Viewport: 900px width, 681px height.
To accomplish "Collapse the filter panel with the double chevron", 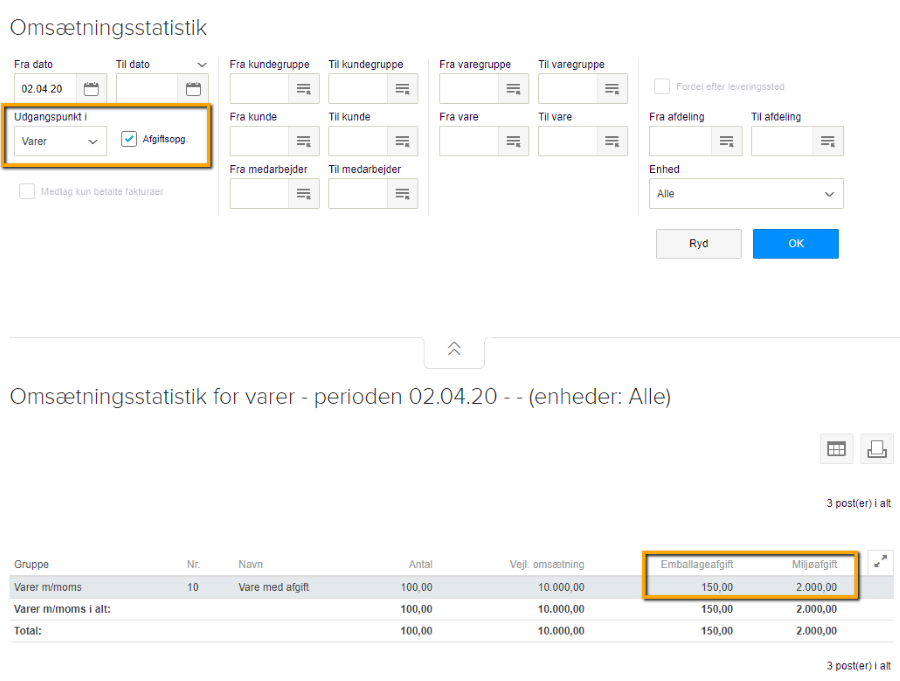I will pos(454,349).
